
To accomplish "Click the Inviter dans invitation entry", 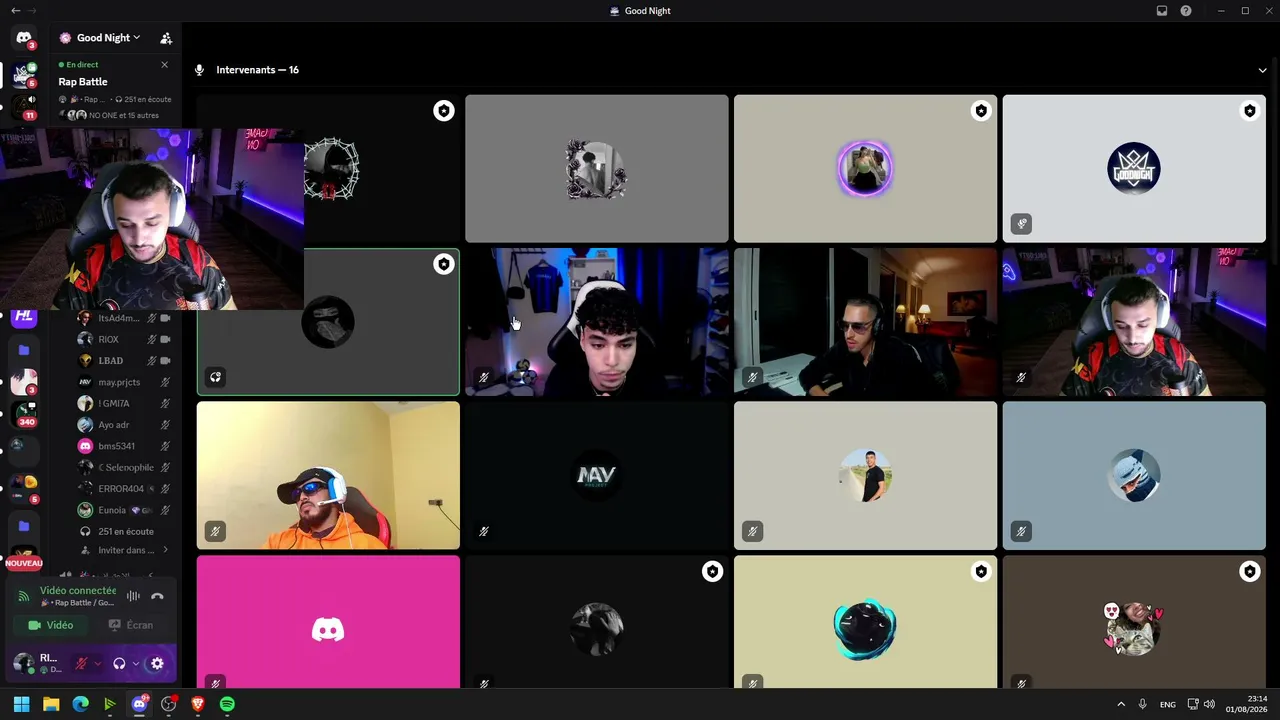I will 125,550.
